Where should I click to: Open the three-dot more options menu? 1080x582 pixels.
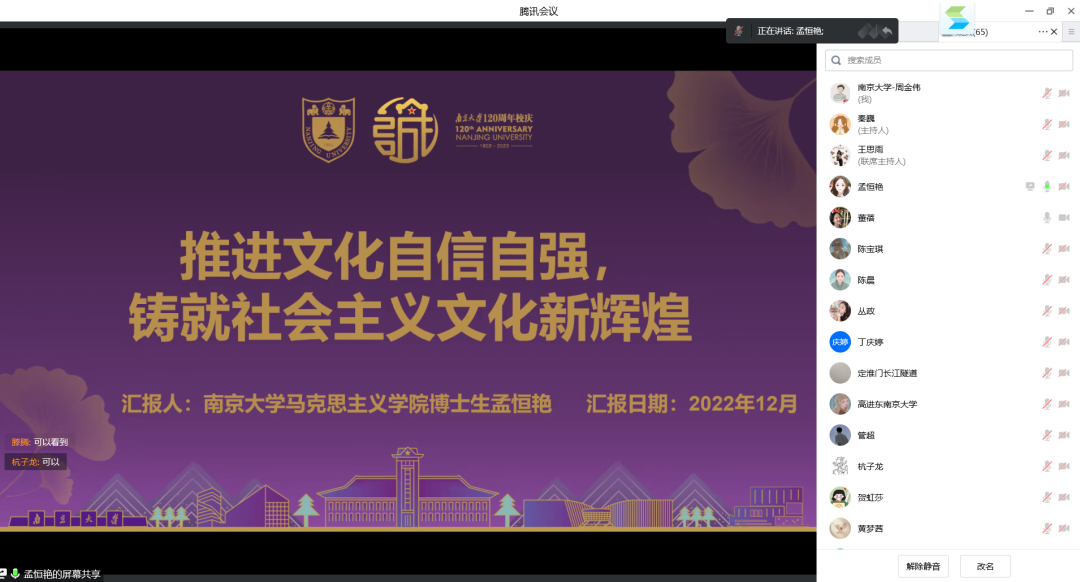1043,32
